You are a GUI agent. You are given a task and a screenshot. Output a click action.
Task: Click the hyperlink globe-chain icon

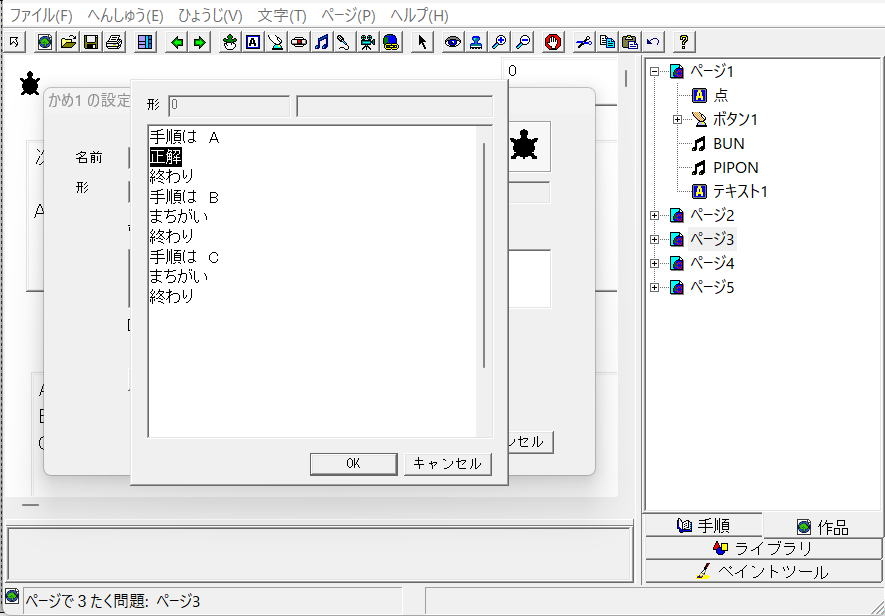[x=391, y=42]
